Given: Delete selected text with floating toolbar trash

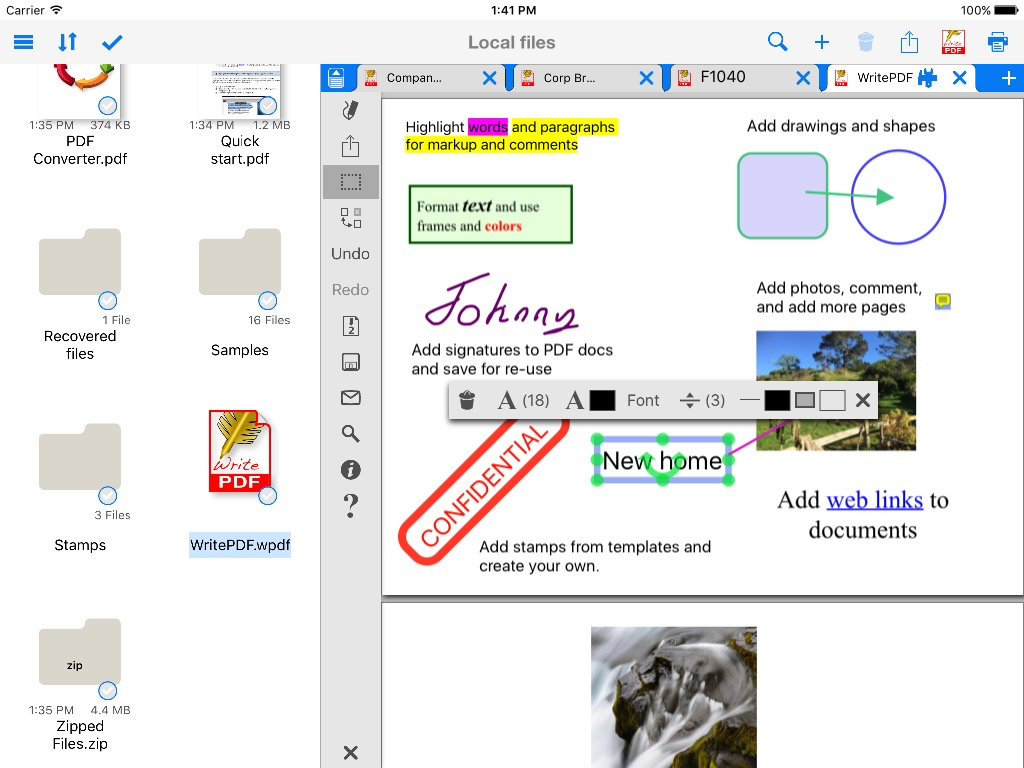Looking at the screenshot, I should [467, 400].
